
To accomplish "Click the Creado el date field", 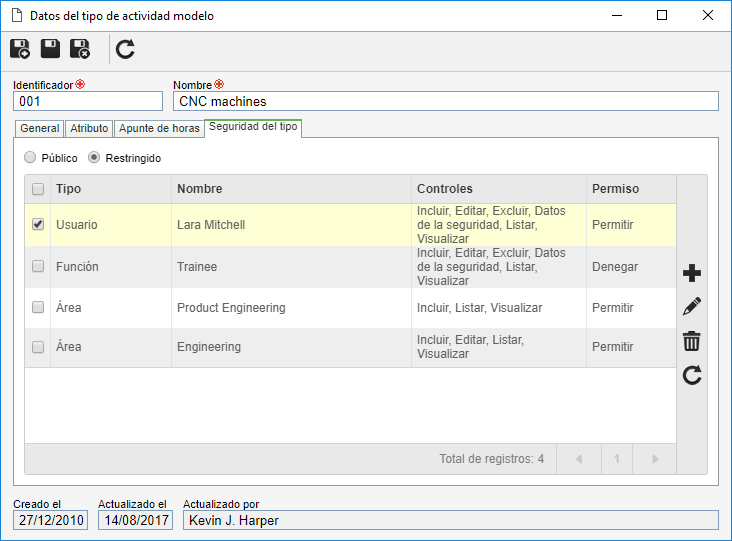I will (50, 520).
